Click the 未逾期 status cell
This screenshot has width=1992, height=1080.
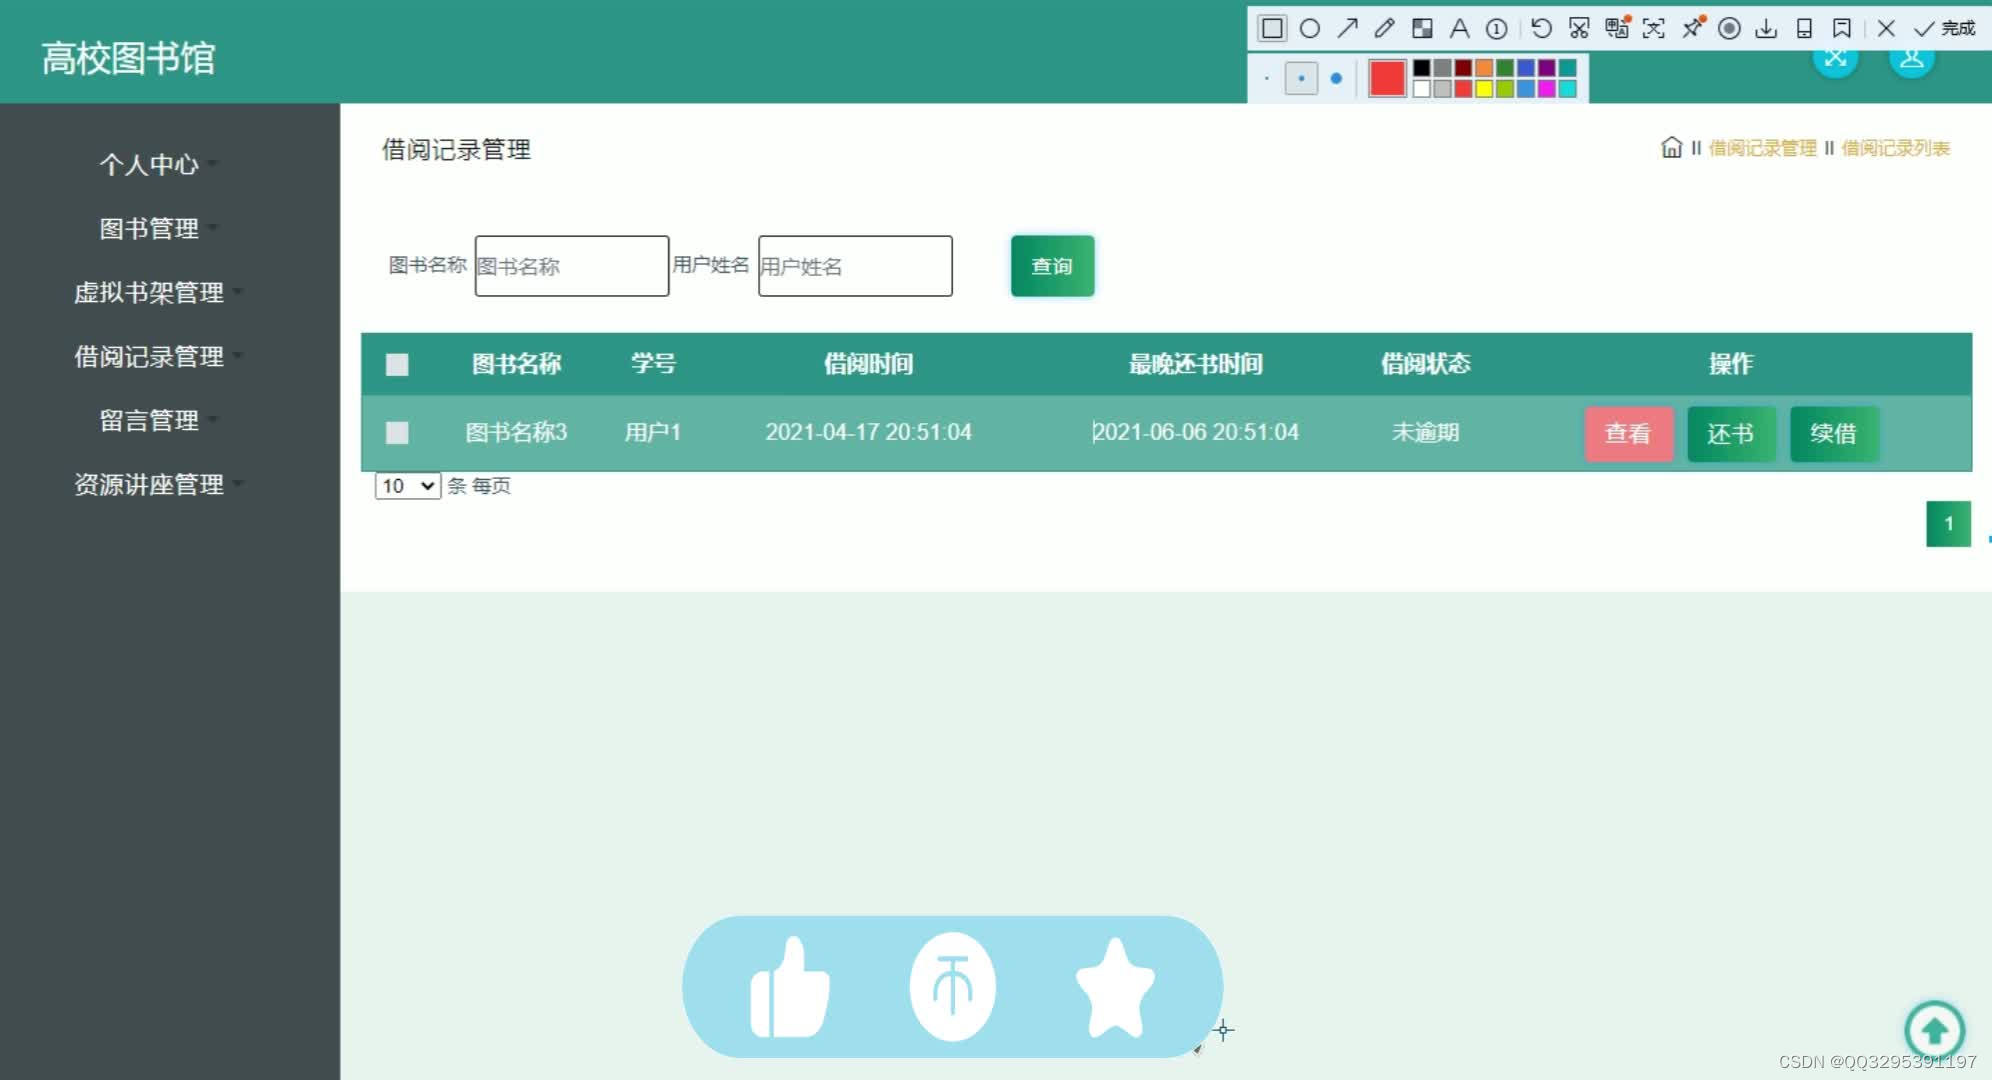[x=1426, y=432]
